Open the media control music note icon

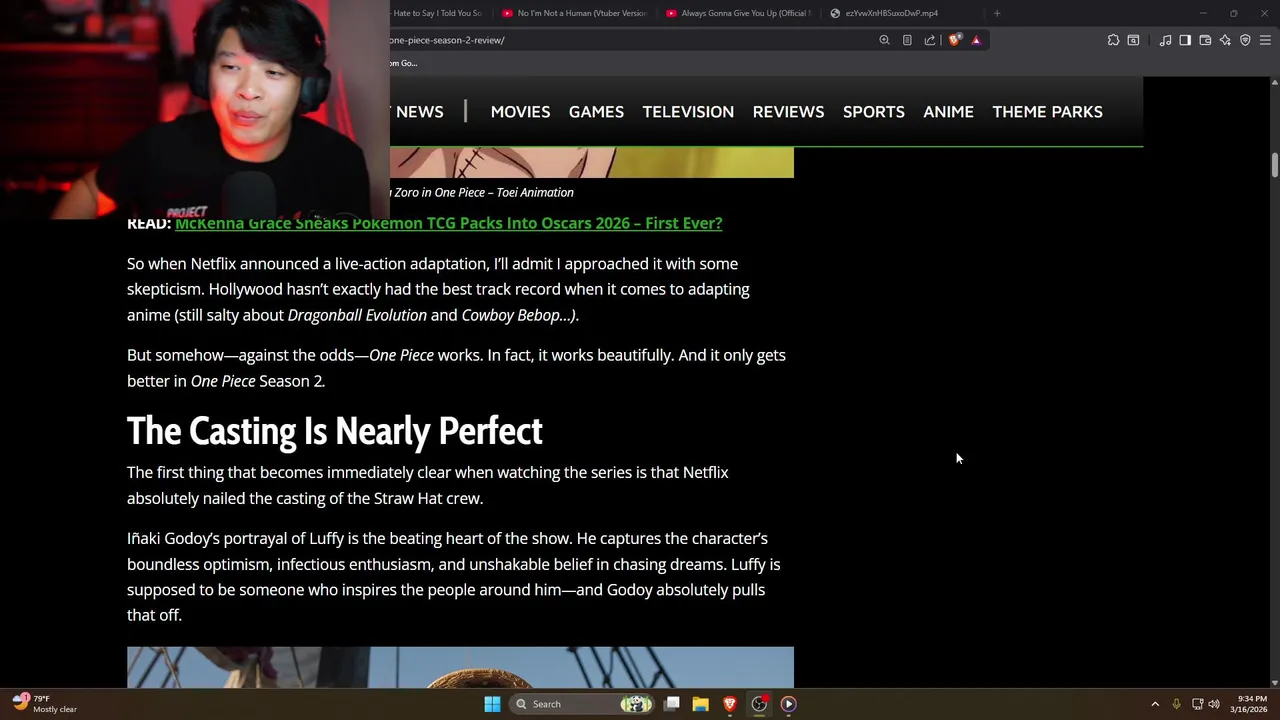1165,40
